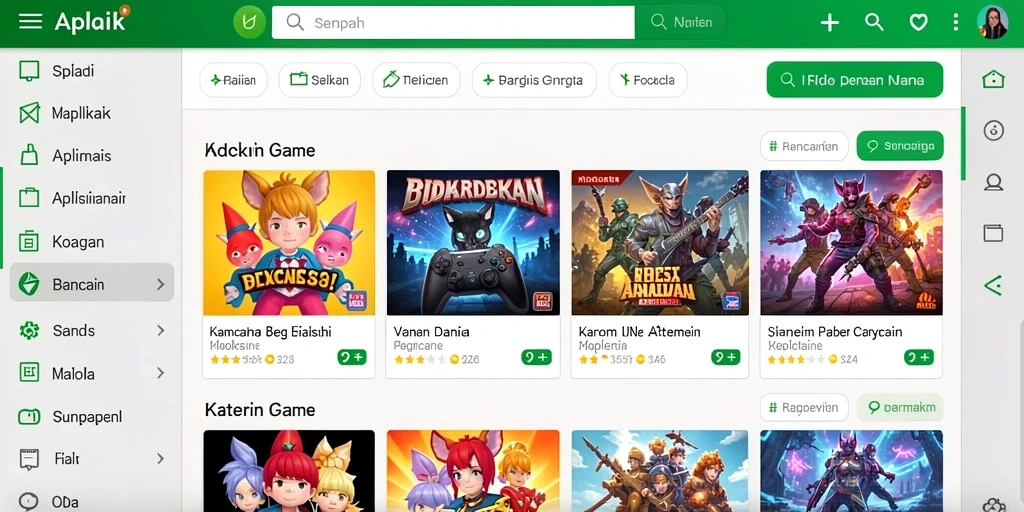Click the window icon in right rail
The height and width of the screenshot is (512, 1024).
click(993, 233)
